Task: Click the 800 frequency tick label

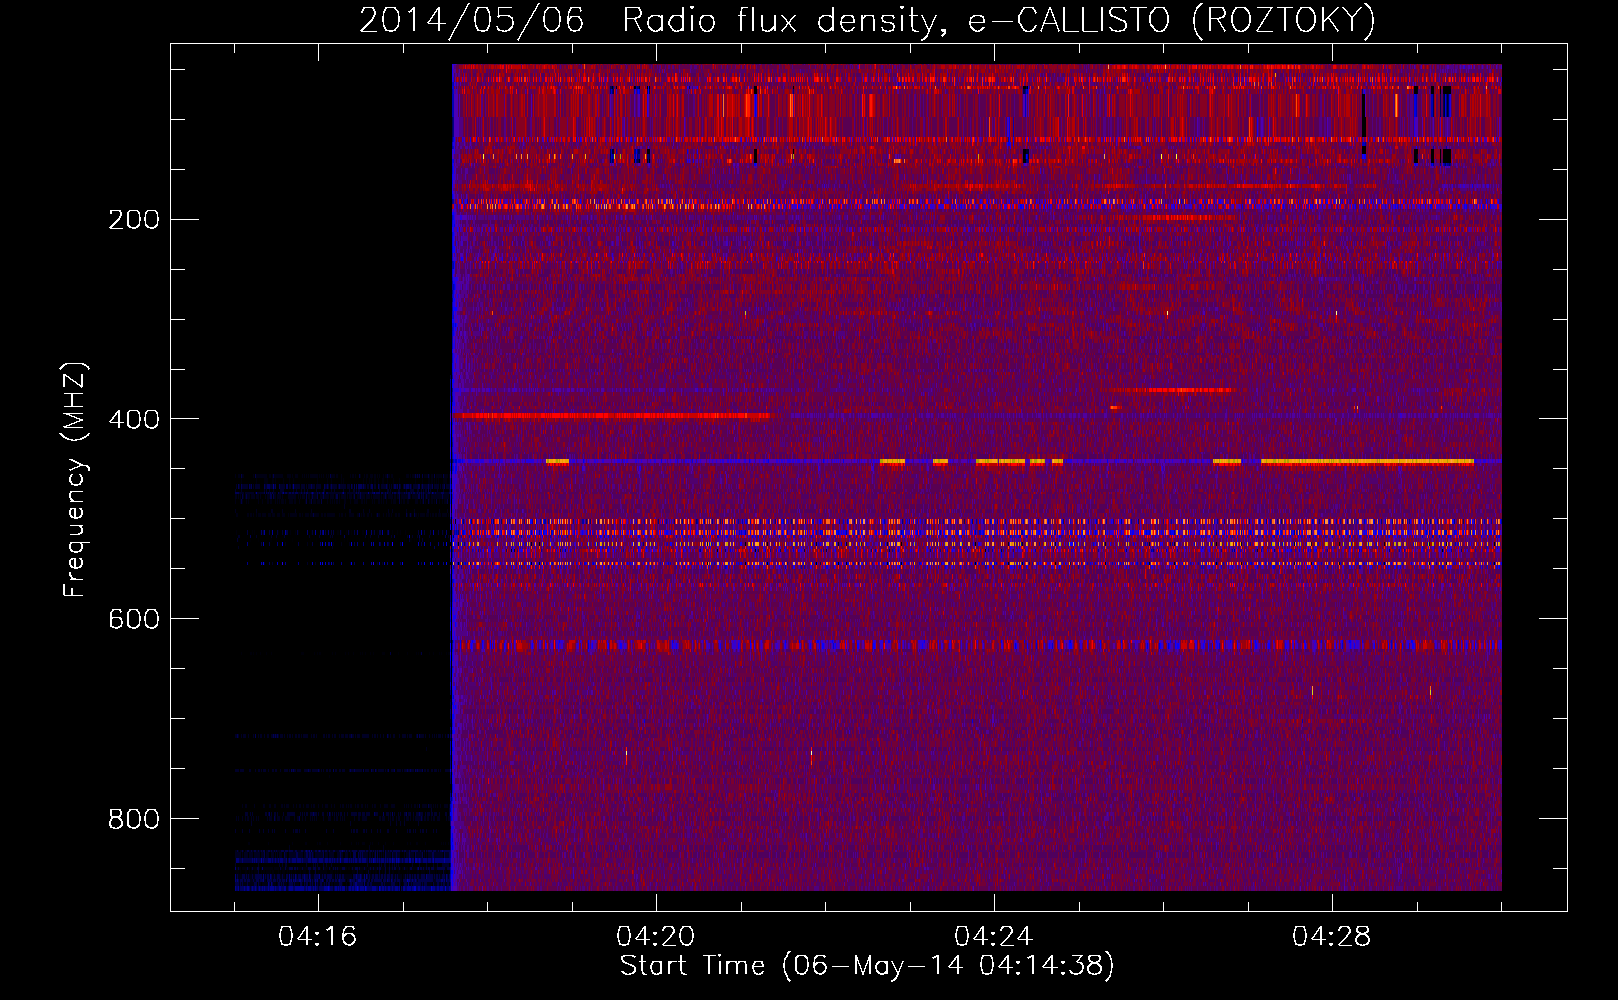Action: click(x=134, y=820)
